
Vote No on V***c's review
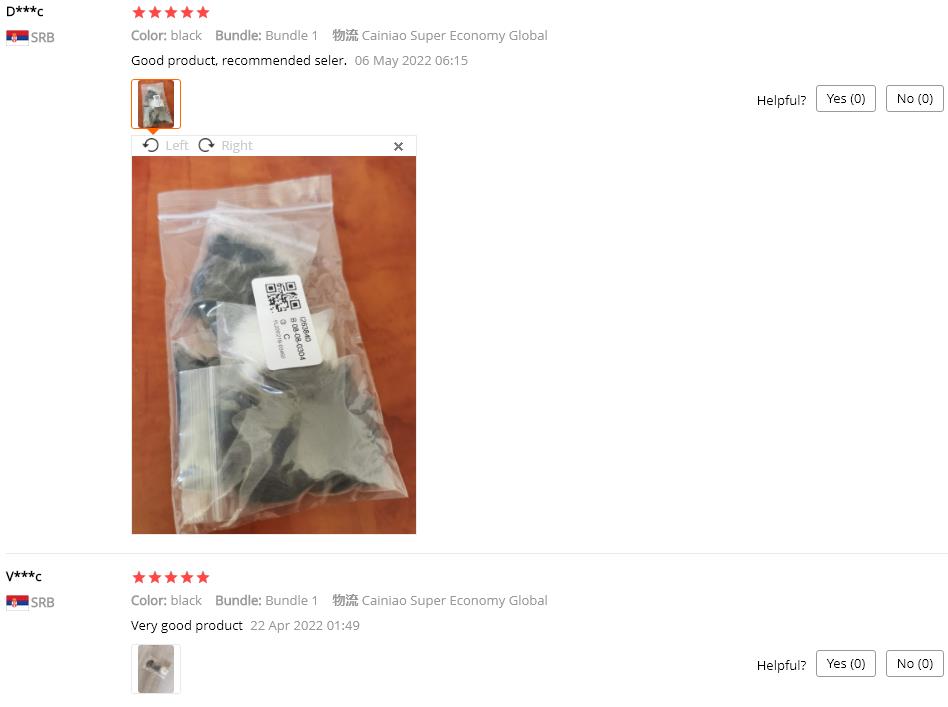click(915, 663)
